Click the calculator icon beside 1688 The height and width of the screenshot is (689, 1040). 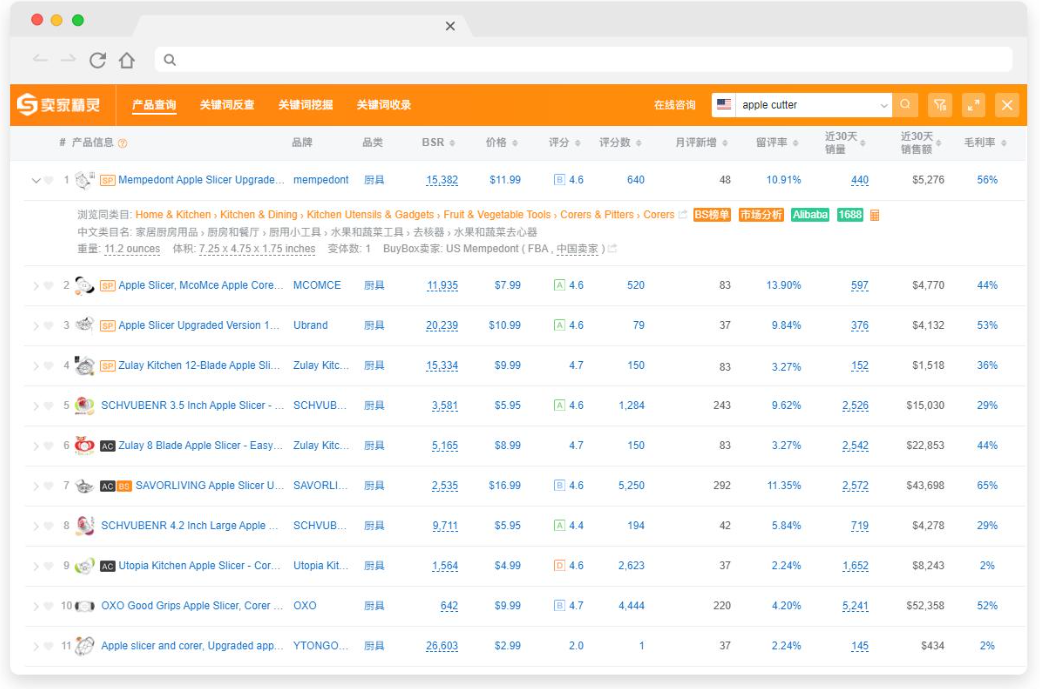tap(875, 215)
